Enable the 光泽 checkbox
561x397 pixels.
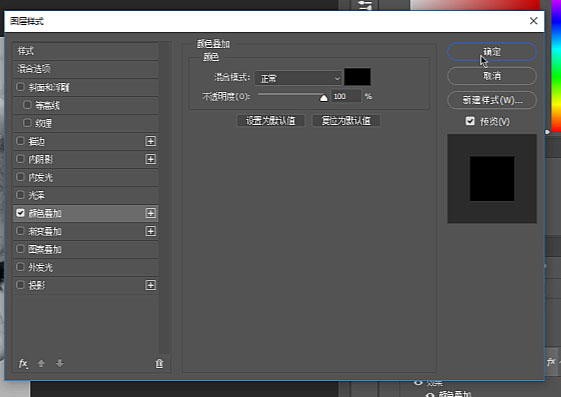pos(20,195)
